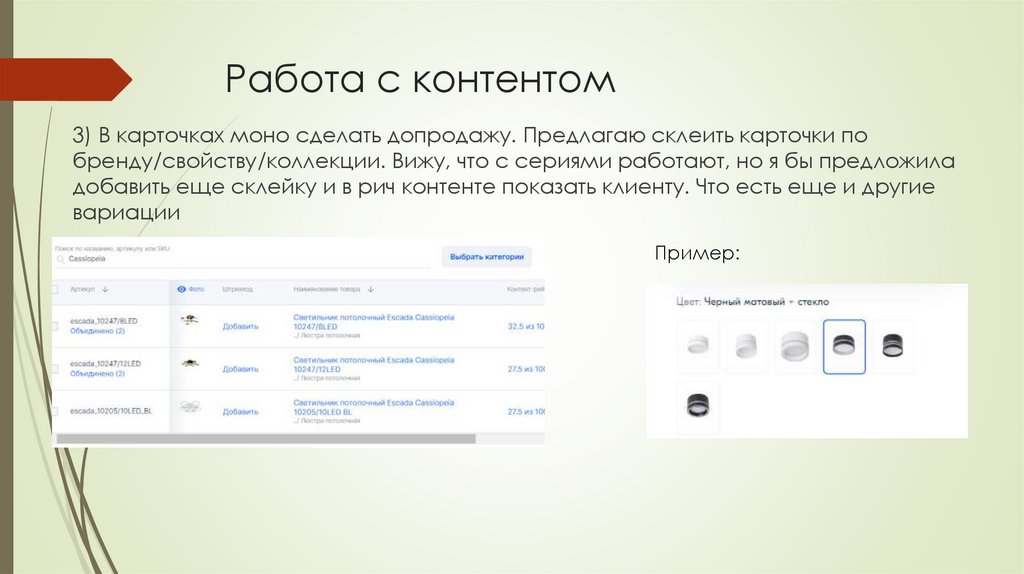Click the Артикул column header label

click(82, 289)
